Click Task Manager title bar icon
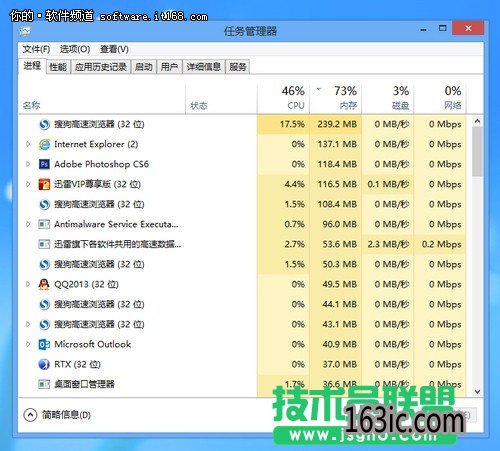The image size is (500, 451). point(25,32)
